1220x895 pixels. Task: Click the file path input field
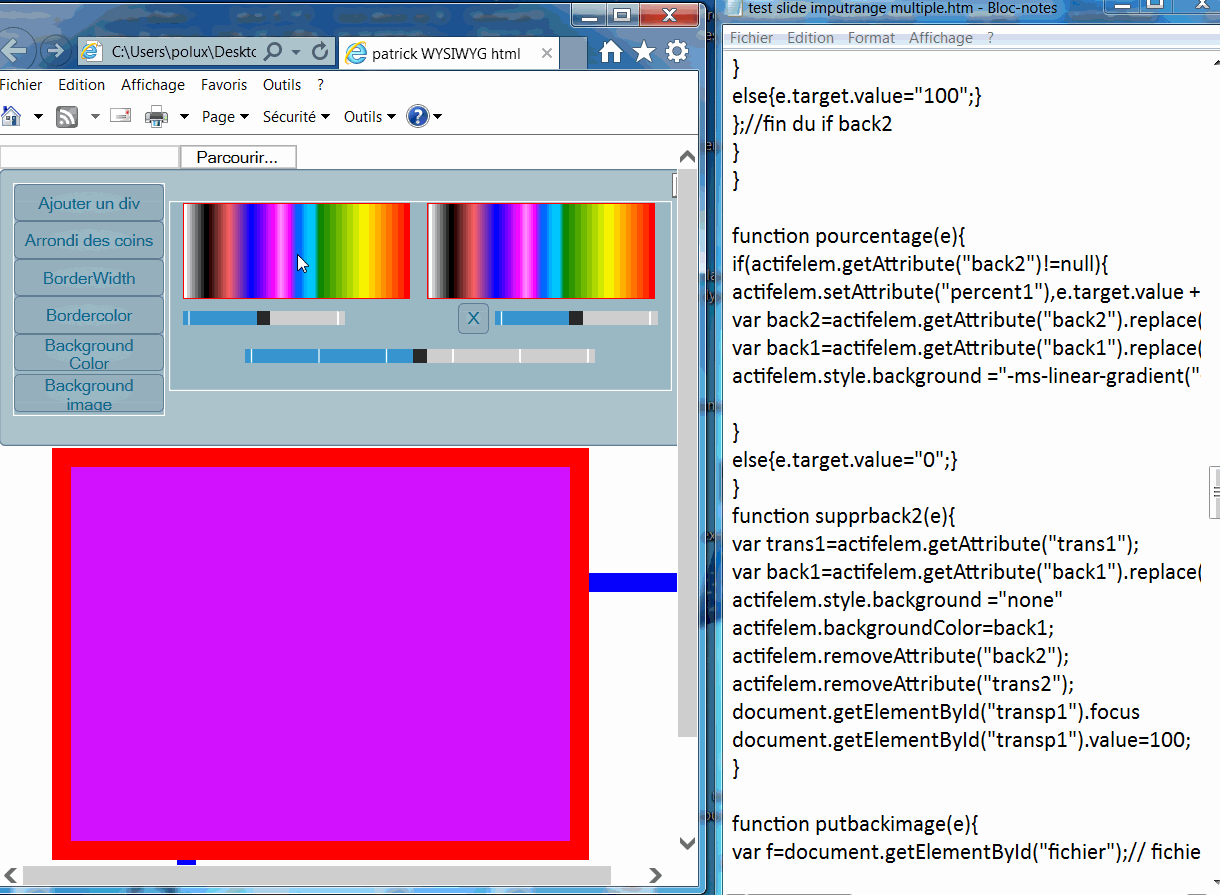coord(90,157)
